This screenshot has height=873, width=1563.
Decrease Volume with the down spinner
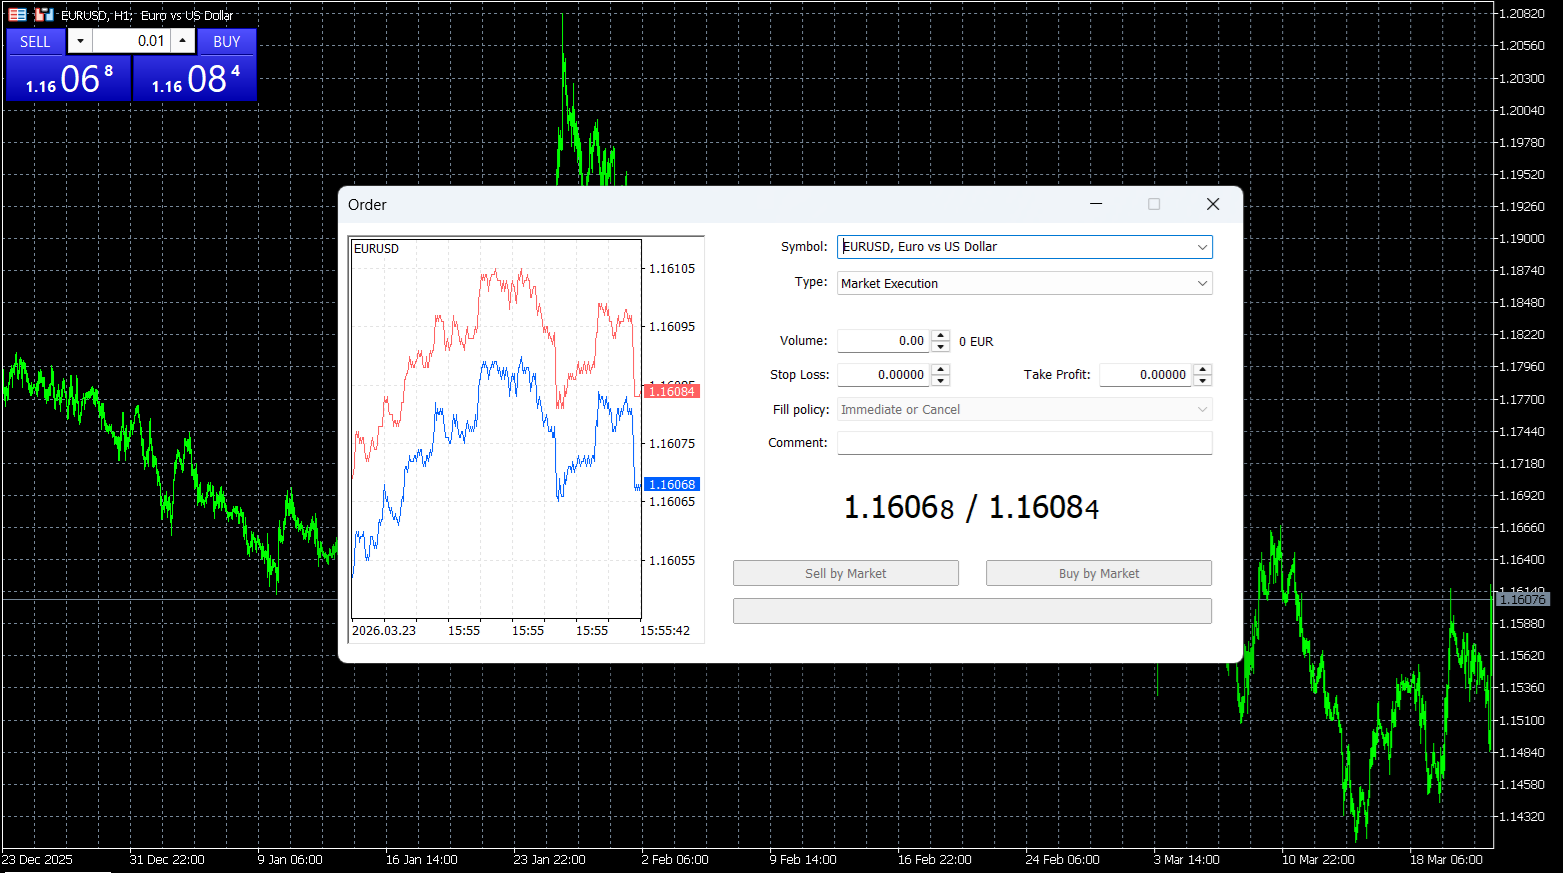[941, 347]
